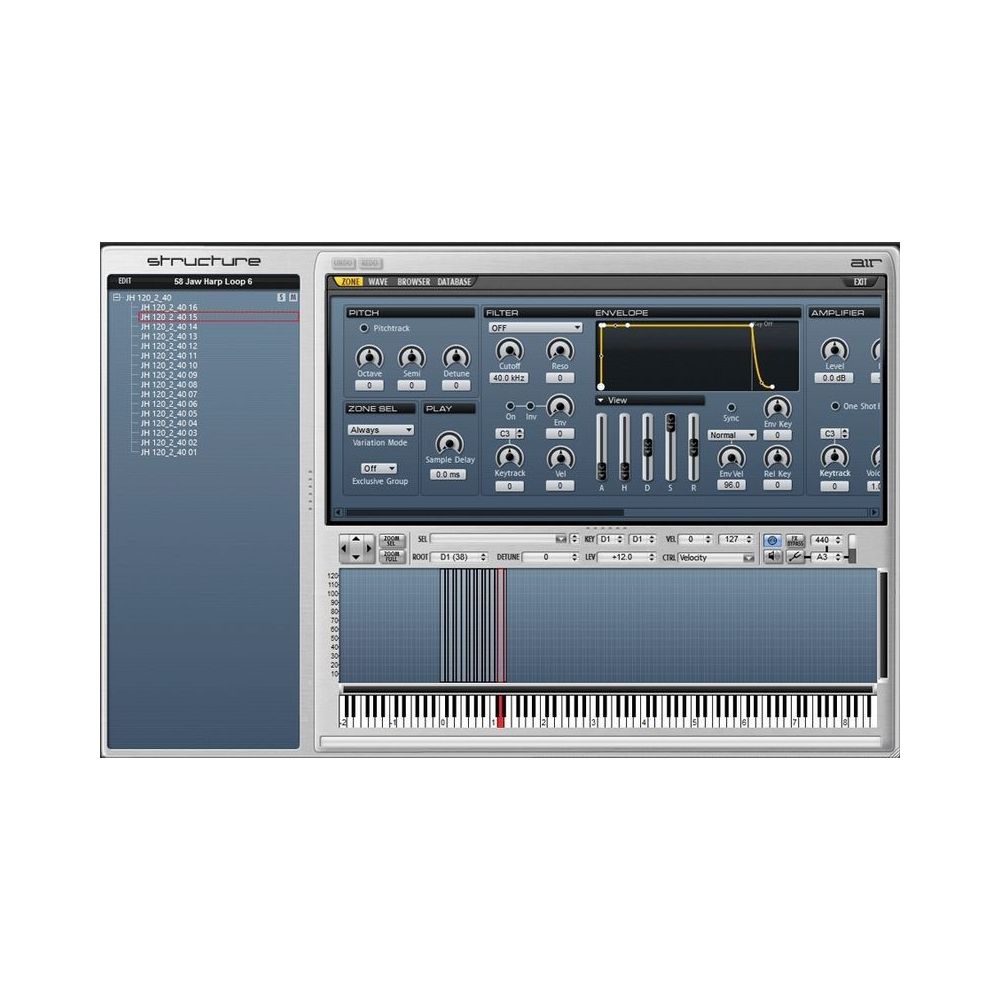
Task: Click the FX Bypass icon
Action: (794, 540)
